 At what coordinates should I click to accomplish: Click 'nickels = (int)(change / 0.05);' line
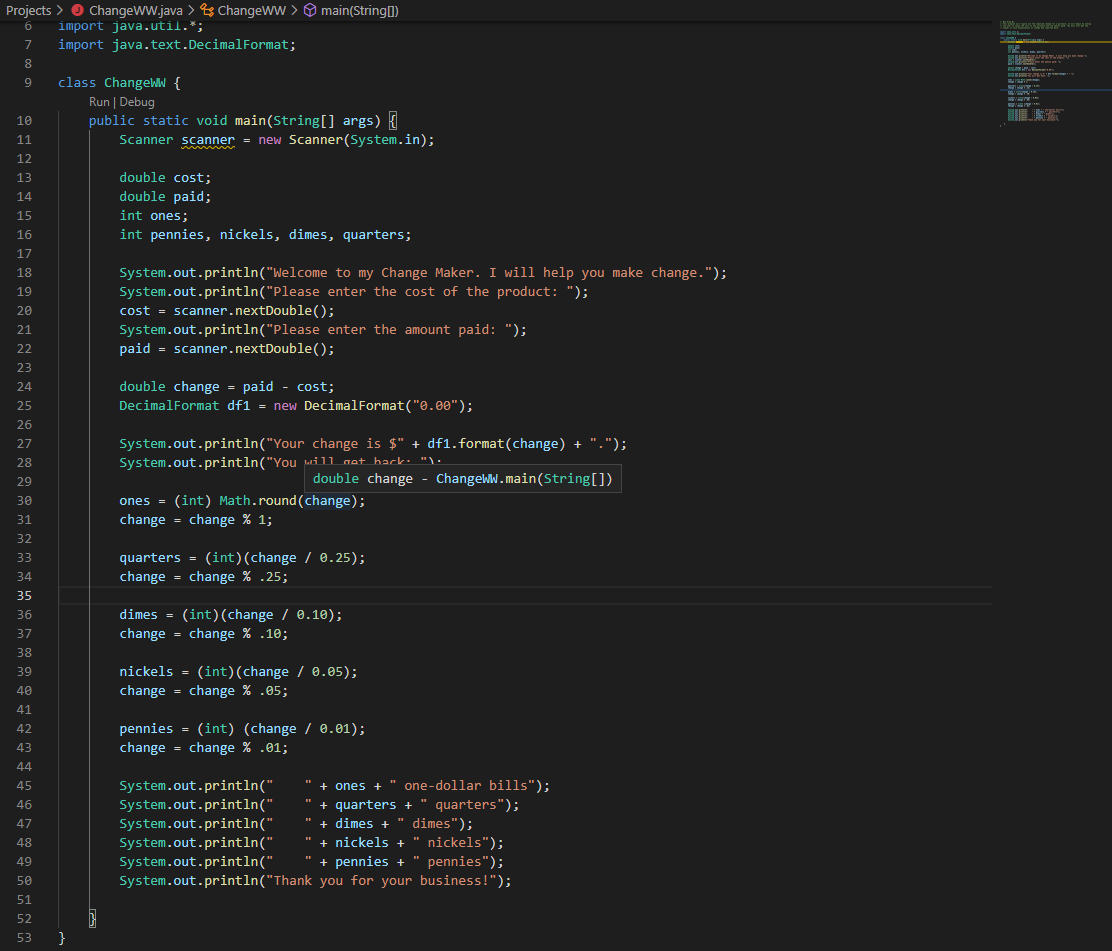(238, 672)
